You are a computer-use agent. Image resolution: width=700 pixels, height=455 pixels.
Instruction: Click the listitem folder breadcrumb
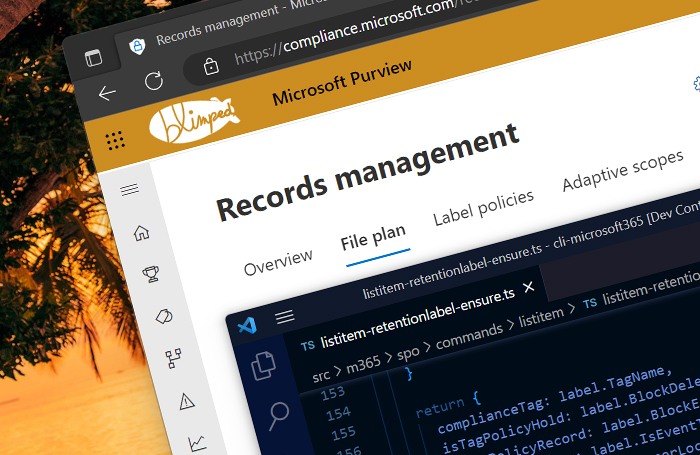(x=541, y=317)
